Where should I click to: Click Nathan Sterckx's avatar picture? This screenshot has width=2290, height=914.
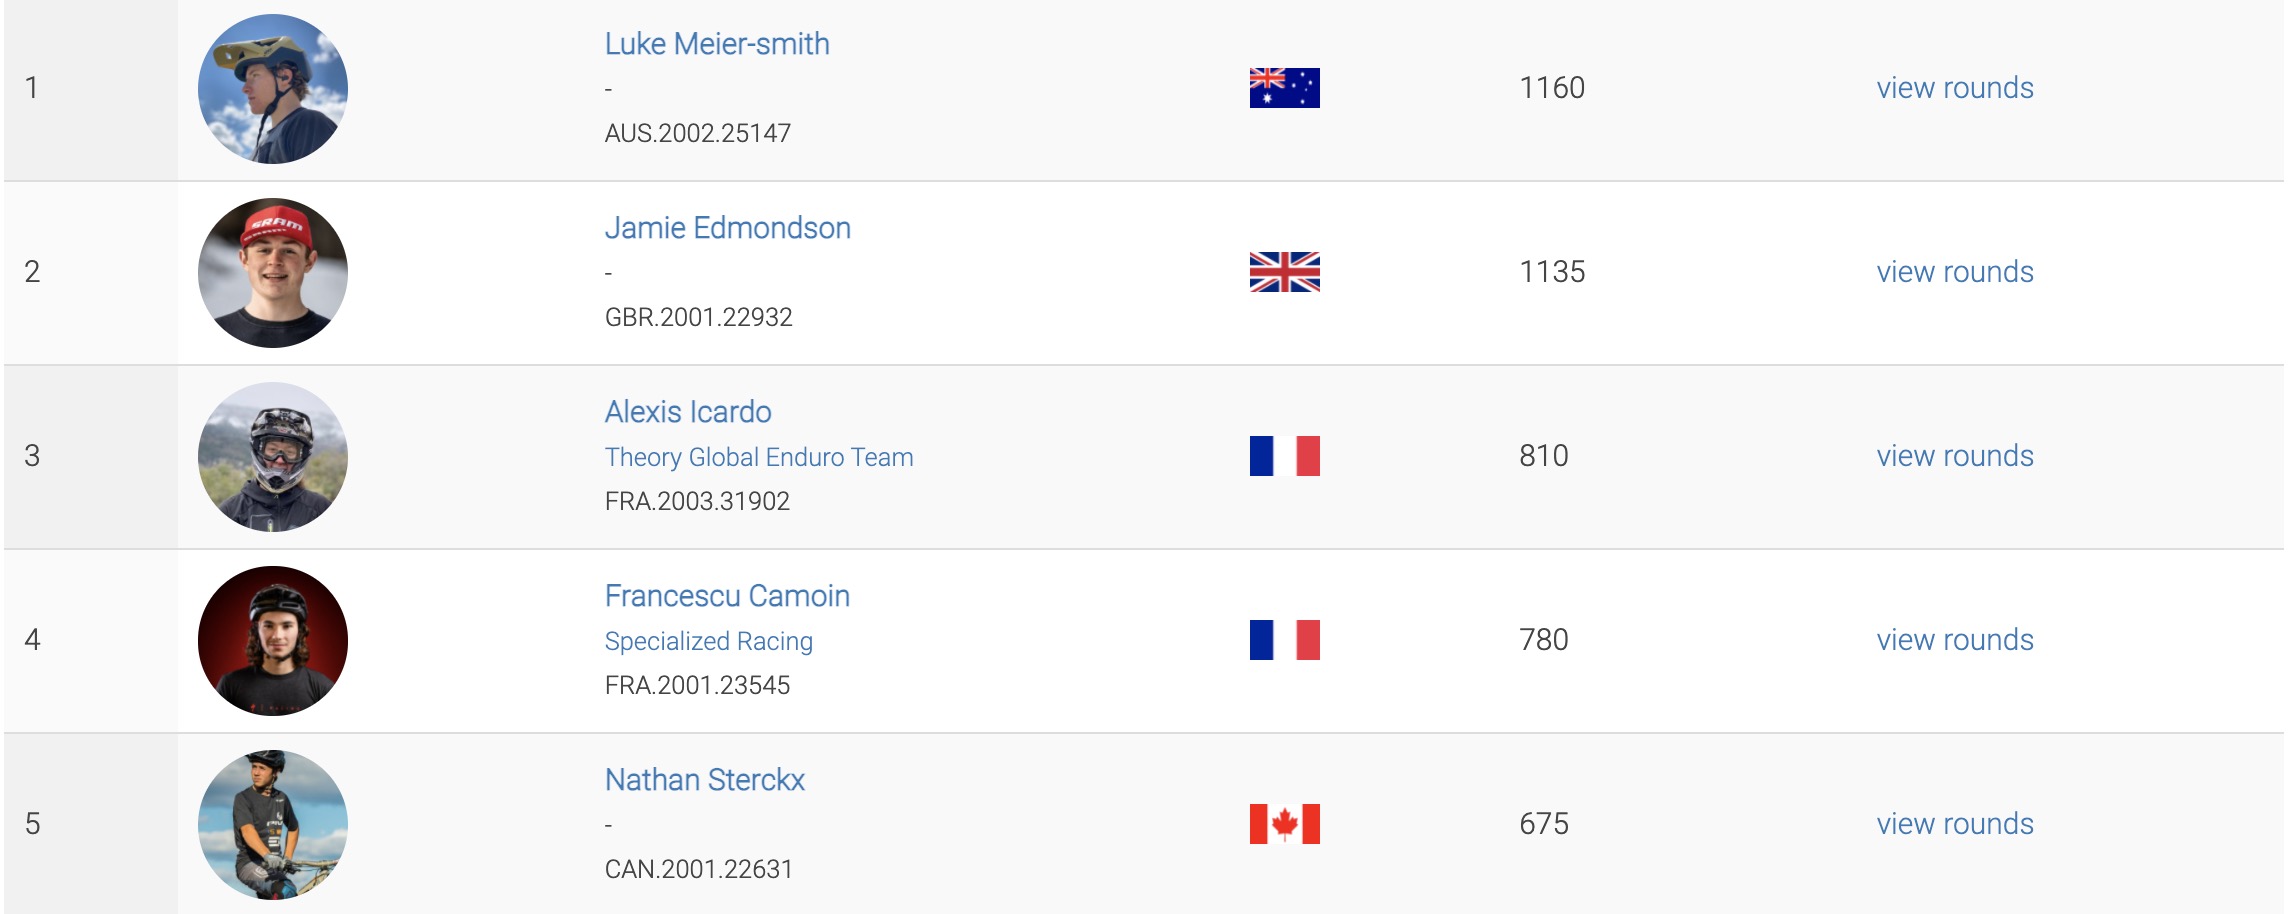(x=273, y=825)
